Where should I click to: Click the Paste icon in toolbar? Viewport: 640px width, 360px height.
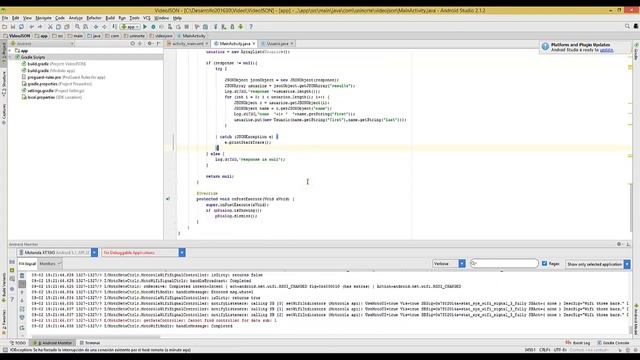[x=67, y=27]
